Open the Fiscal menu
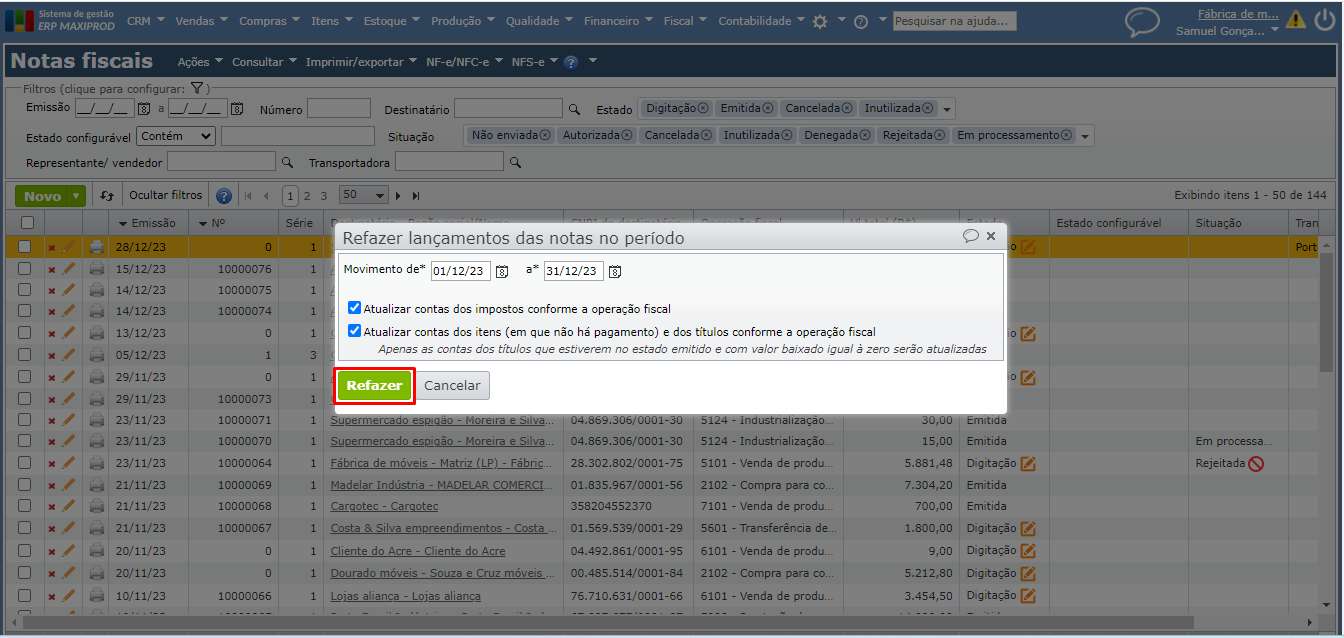Screen dimensions: 1344x638 [x=685, y=21]
